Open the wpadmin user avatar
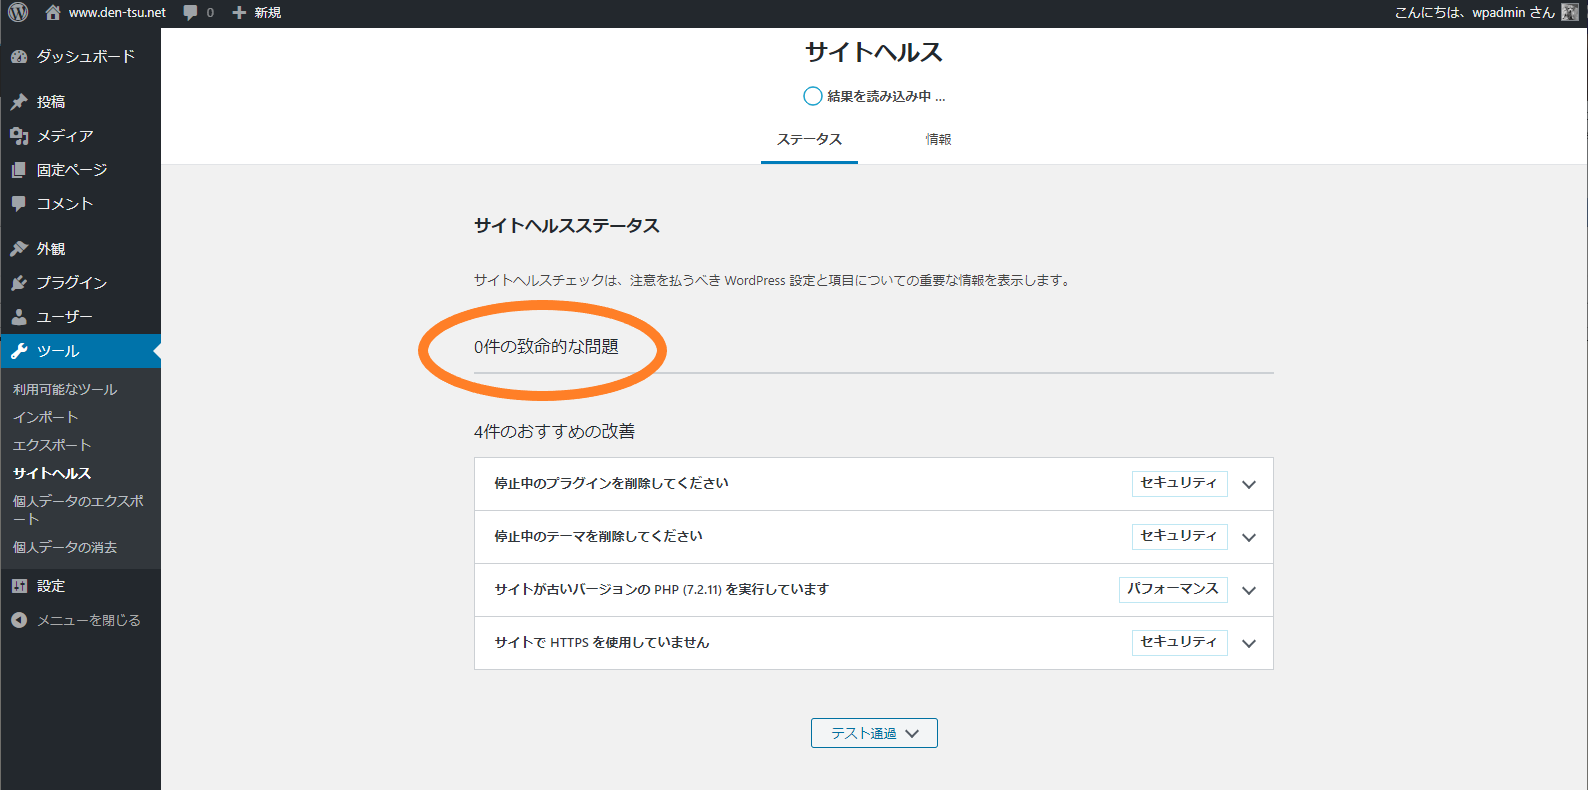The height and width of the screenshot is (790, 1588). (x=1570, y=12)
